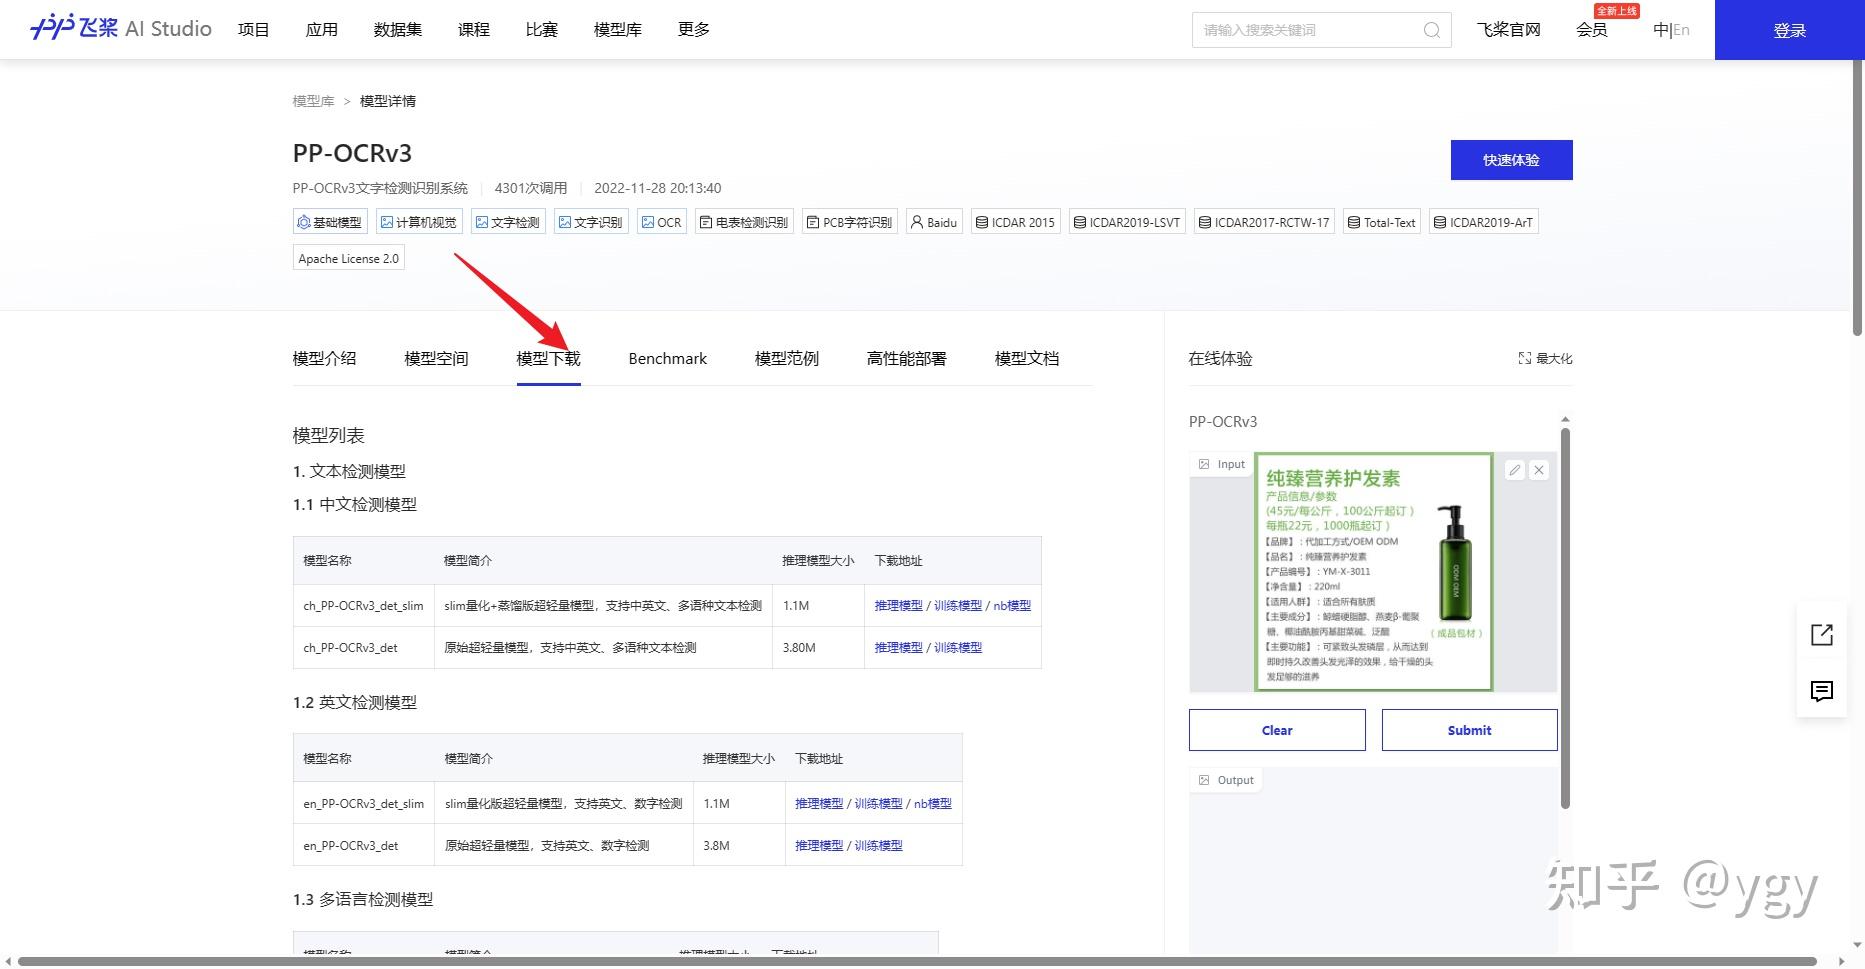1865x969 pixels.
Task: Click the 文字识别 tag
Action: (591, 222)
